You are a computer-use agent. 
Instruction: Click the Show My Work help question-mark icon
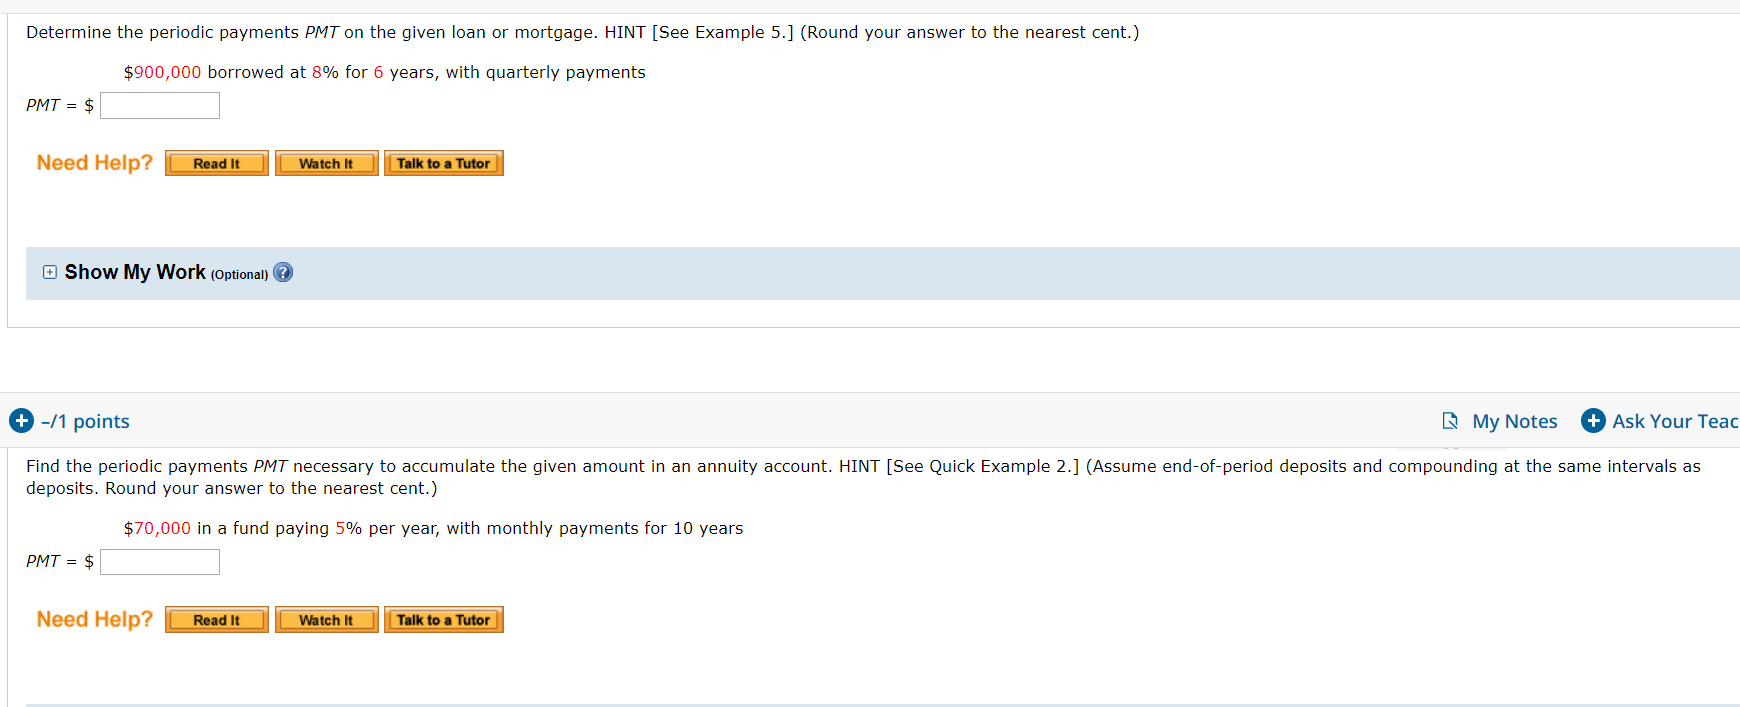coord(283,272)
